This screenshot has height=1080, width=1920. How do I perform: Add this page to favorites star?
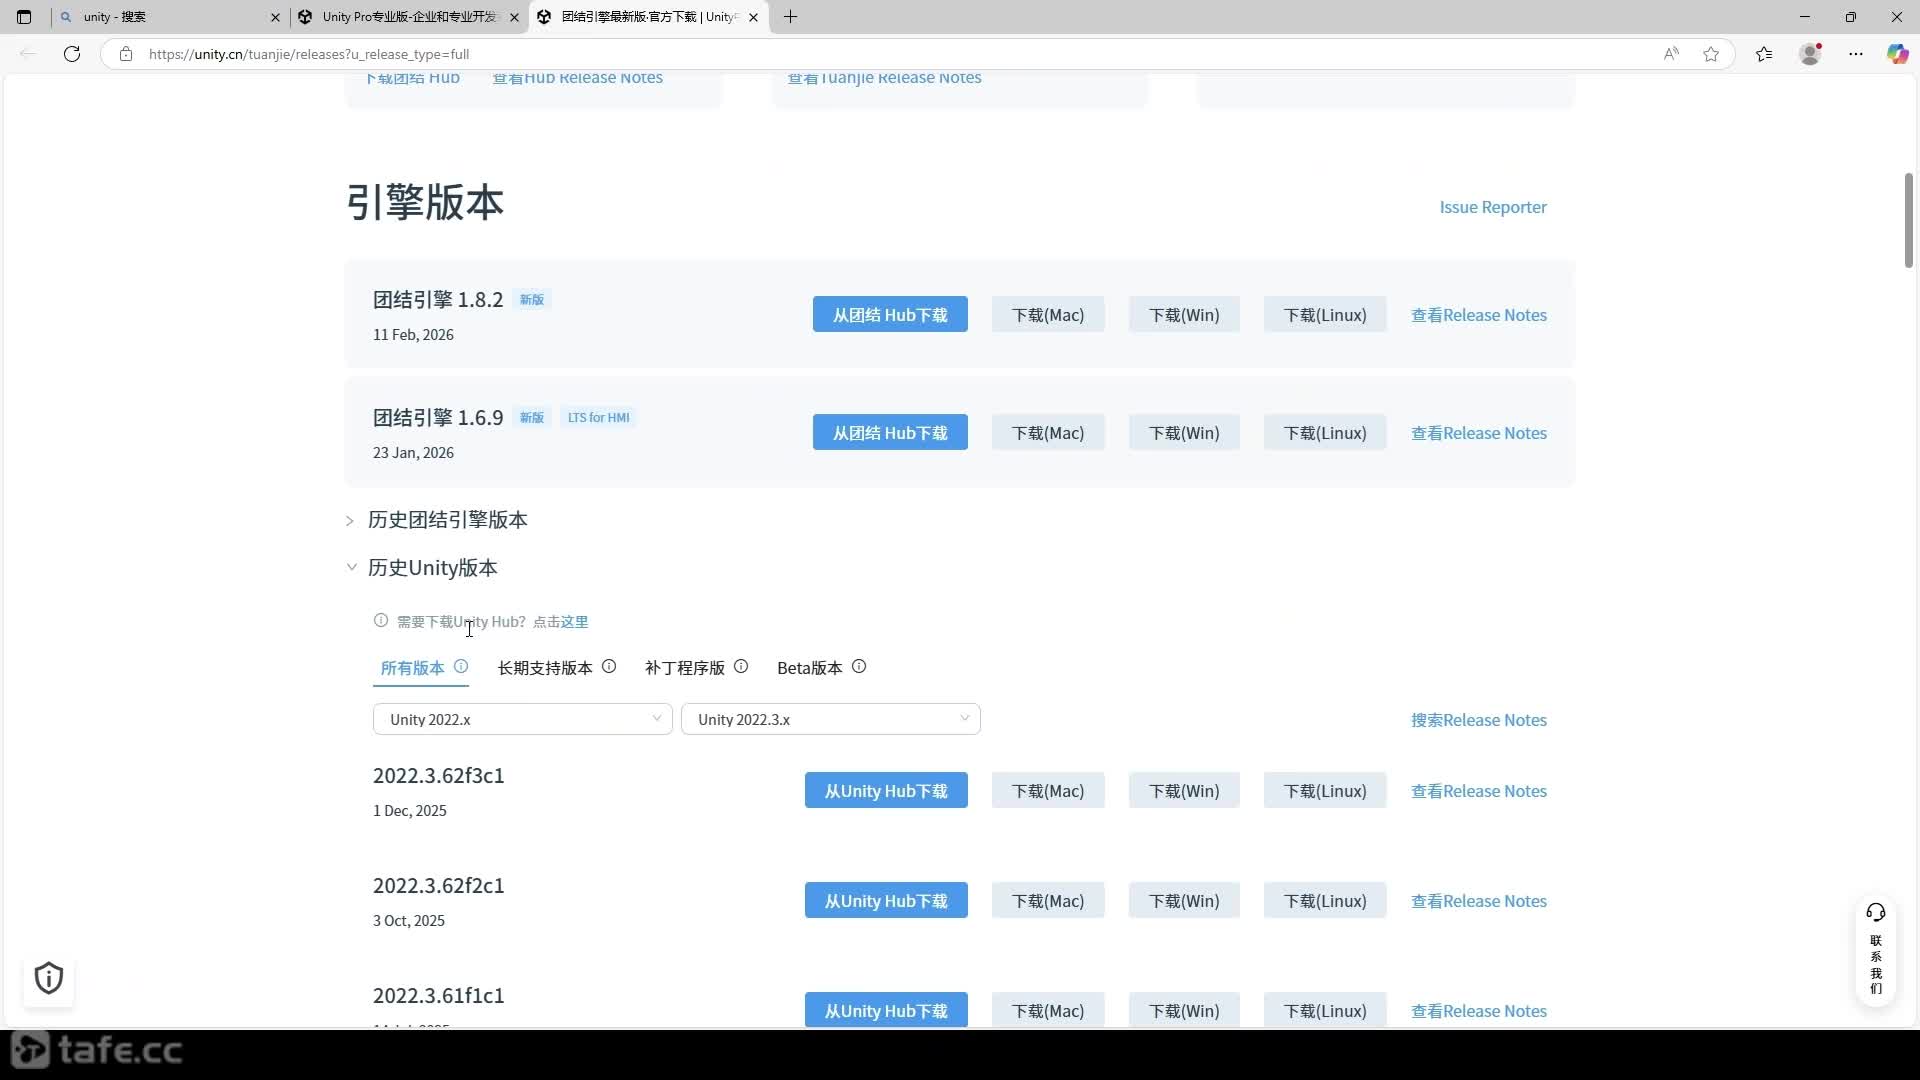(x=1711, y=54)
